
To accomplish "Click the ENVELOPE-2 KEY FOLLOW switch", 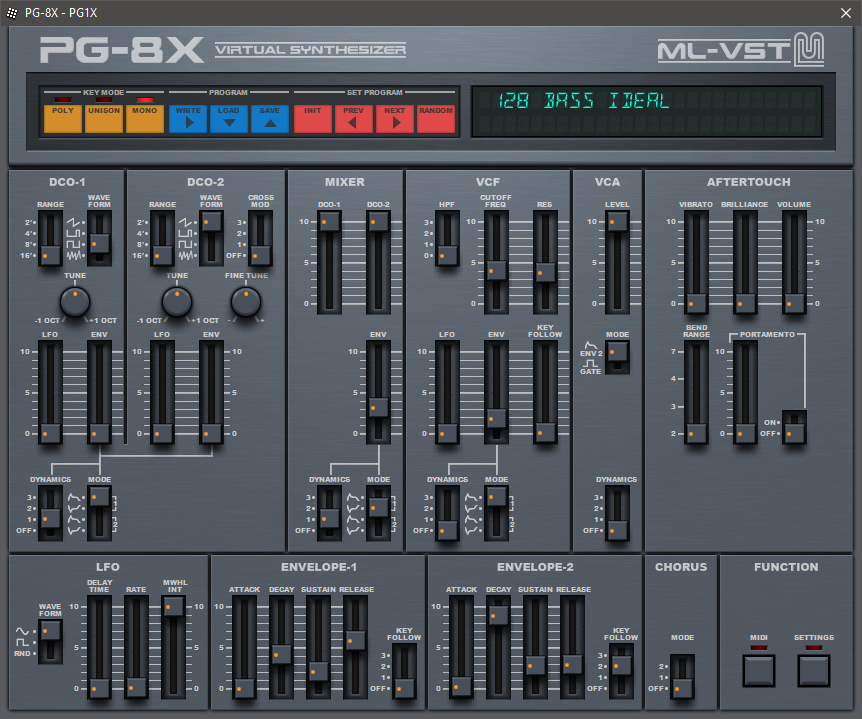I will 621,671.
